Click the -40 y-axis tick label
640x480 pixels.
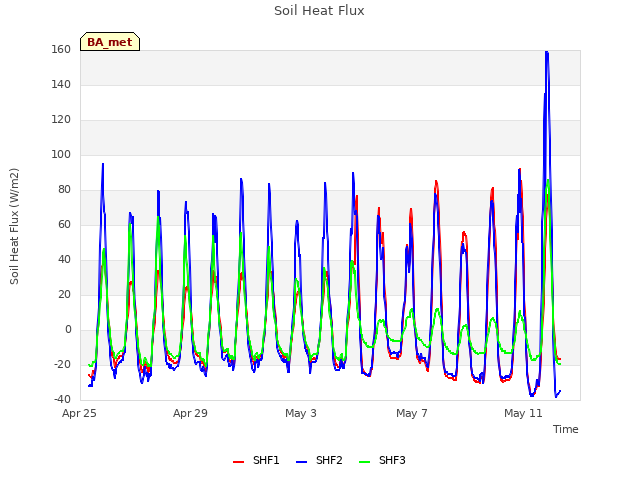62,400
